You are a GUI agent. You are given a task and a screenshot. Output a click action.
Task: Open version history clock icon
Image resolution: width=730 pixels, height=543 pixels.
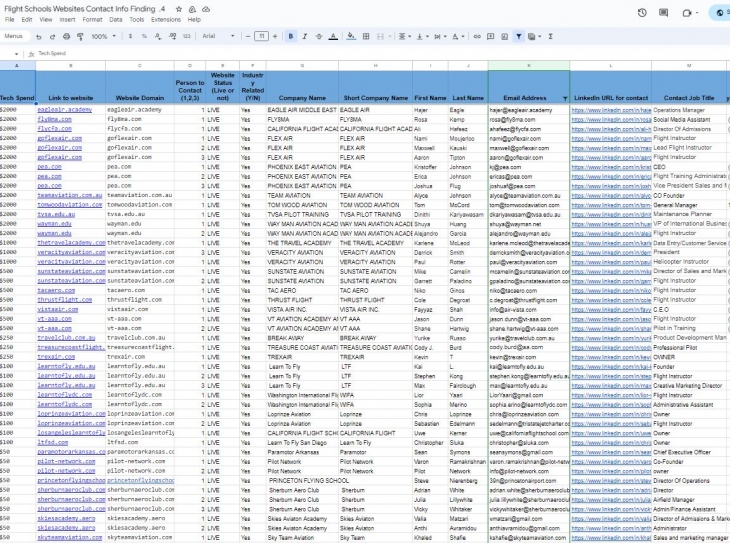pyautogui.click(x=642, y=13)
